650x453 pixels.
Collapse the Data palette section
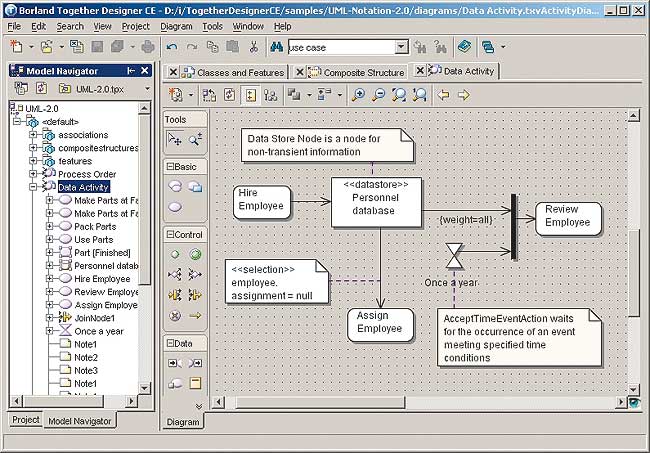tap(171, 343)
